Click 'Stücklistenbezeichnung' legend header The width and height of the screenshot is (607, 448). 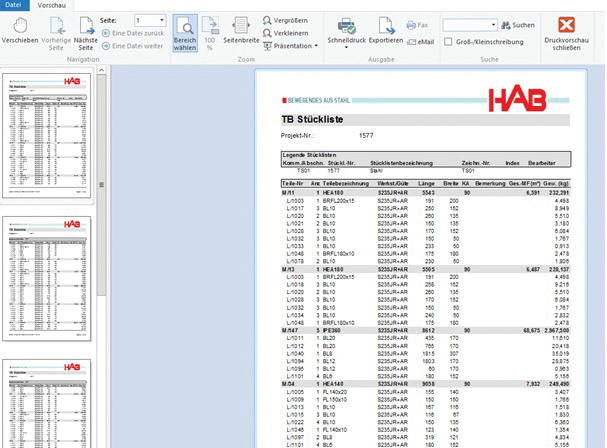(401, 163)
